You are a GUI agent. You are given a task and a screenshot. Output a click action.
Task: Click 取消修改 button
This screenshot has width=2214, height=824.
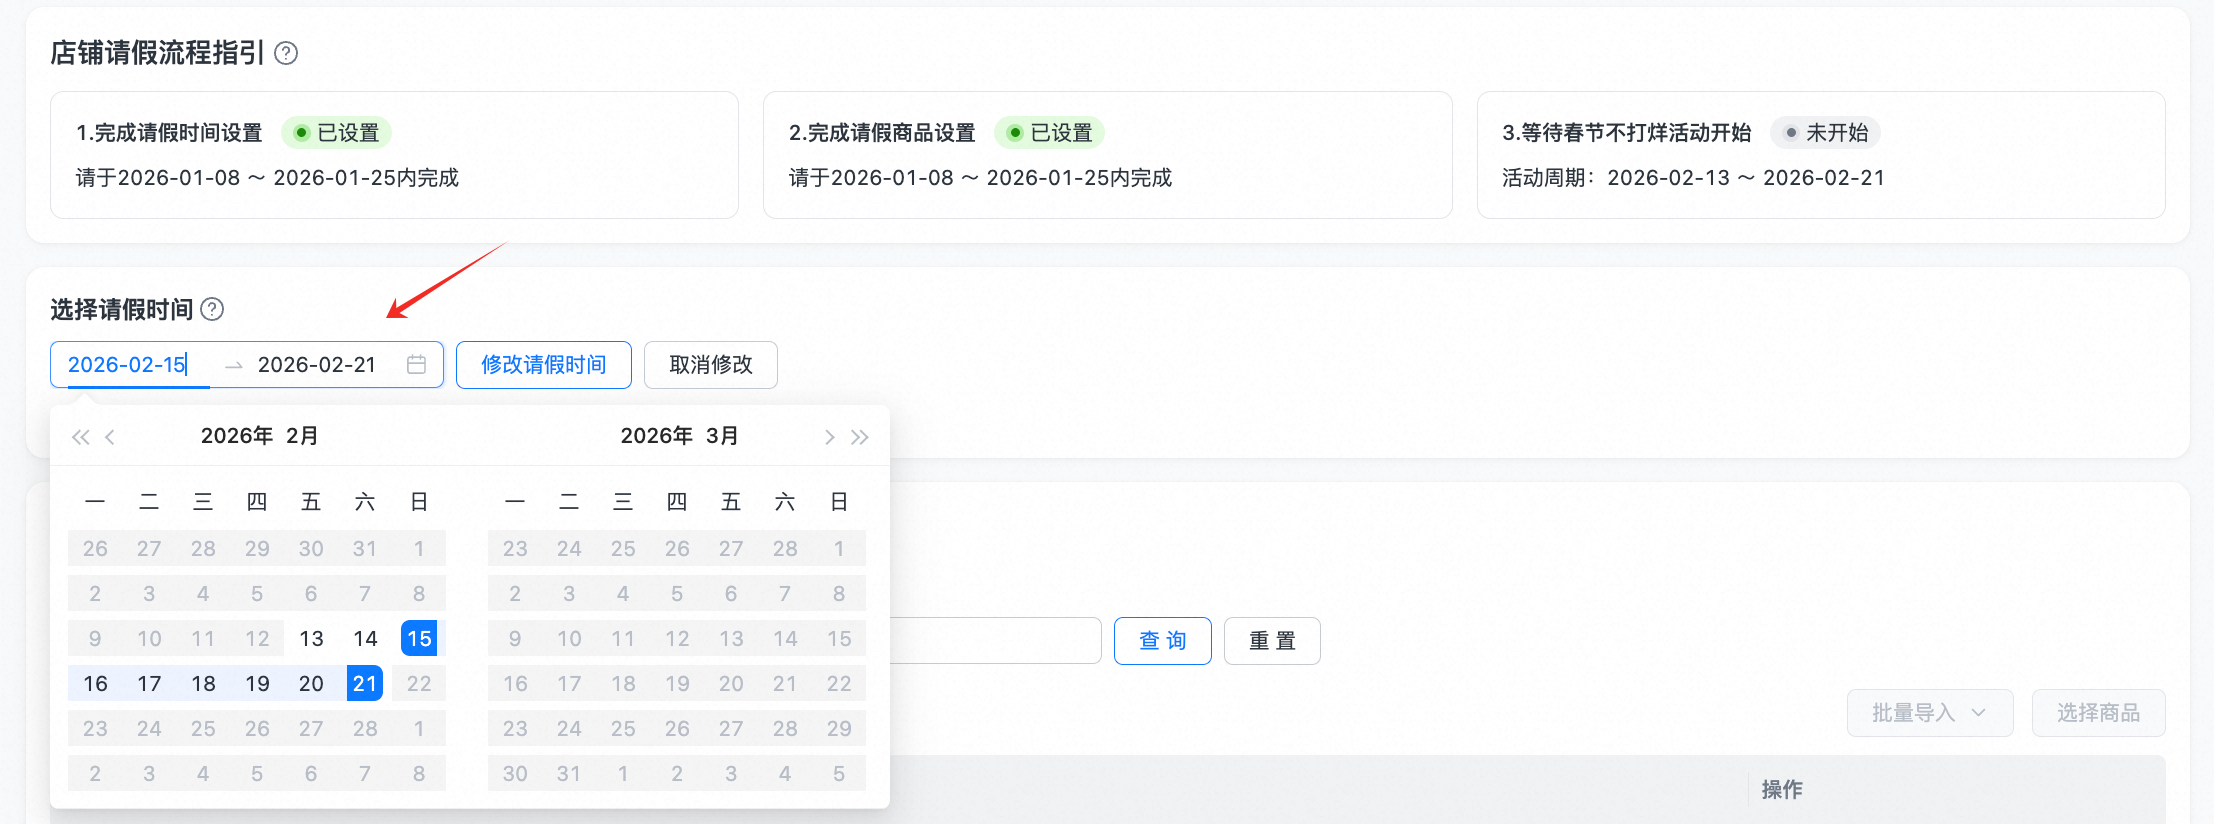(x=710, y=365)
